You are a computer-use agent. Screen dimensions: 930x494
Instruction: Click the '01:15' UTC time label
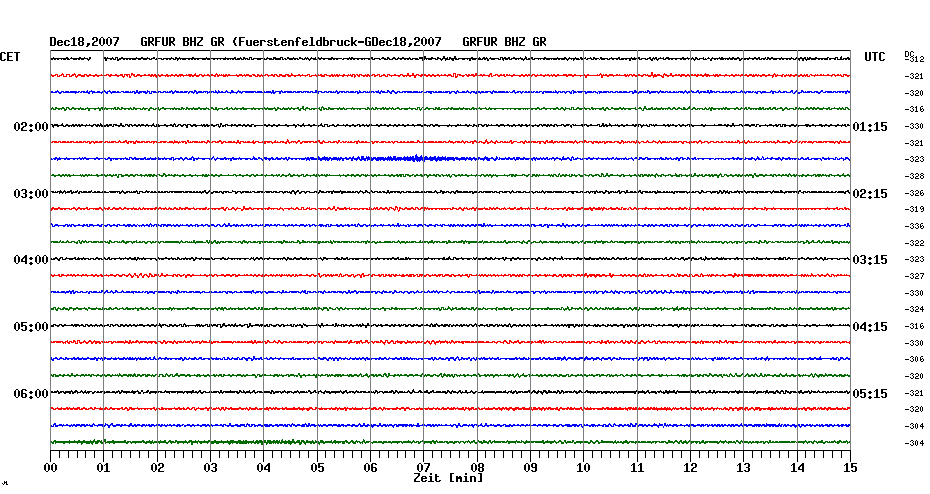[870, 127]
